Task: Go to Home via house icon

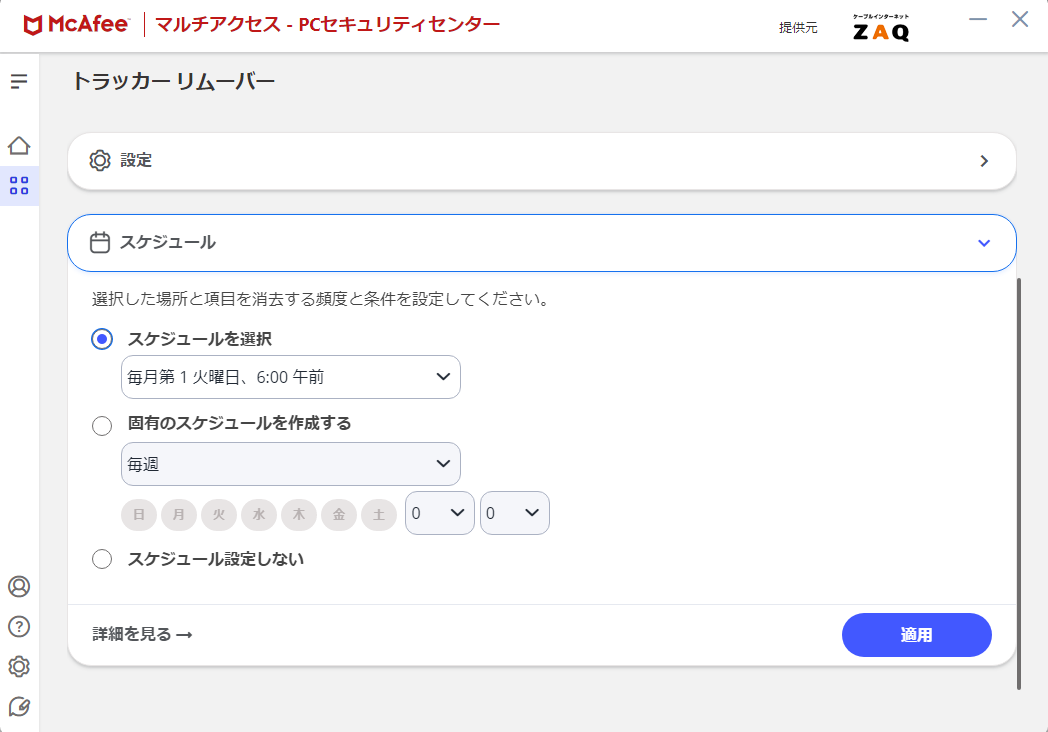Action: coord(19,146)
